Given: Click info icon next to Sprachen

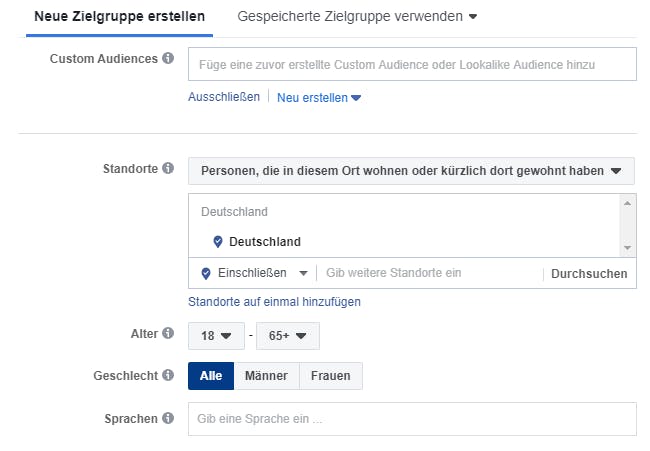Looking at the screenshot, I should [x=168, y=417].
